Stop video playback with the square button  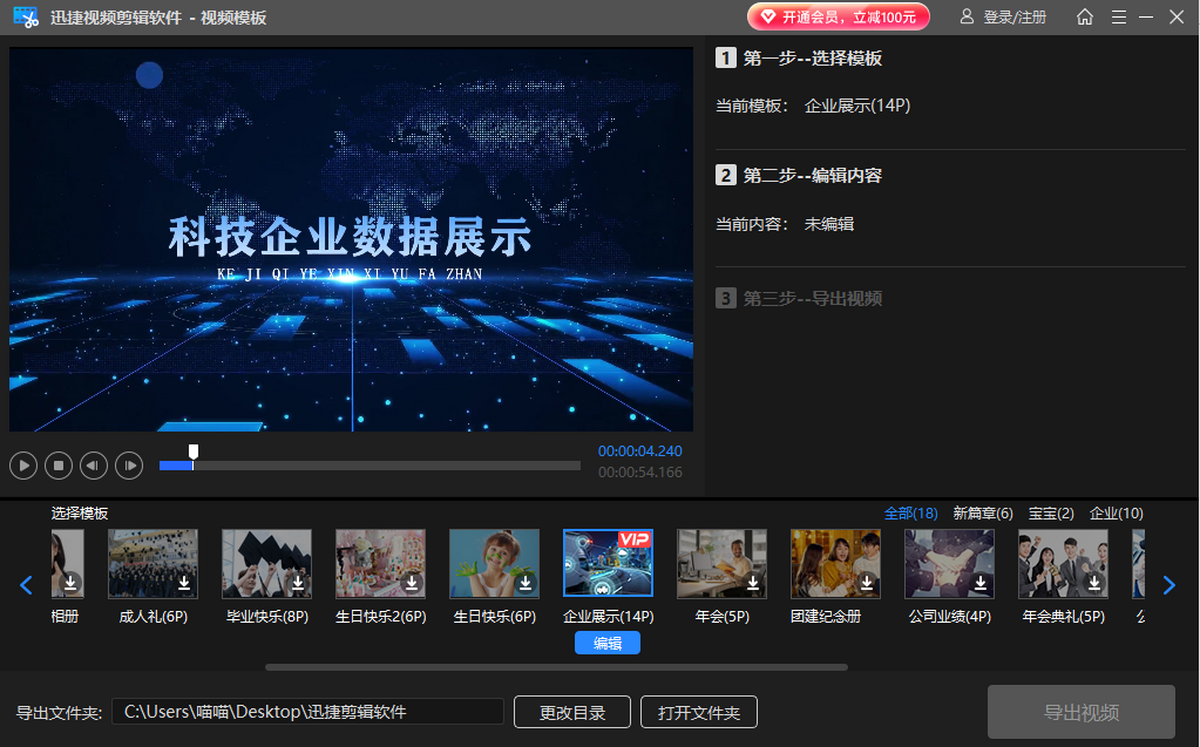tap(59, 465)
